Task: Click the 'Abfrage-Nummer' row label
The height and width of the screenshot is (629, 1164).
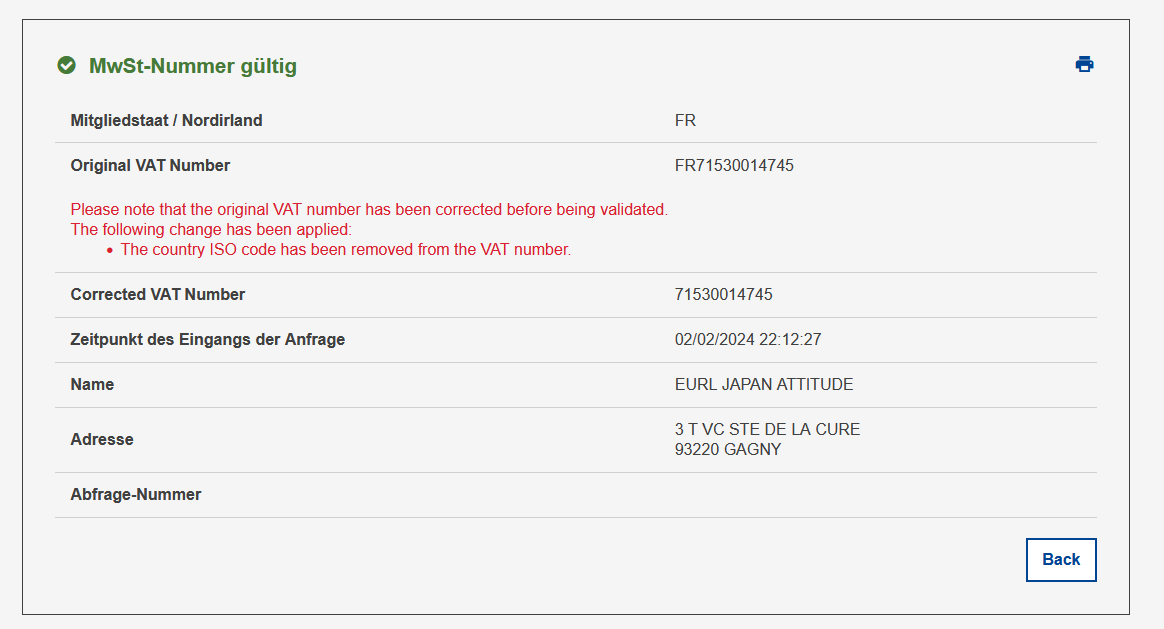Action: [x=136, y=495]
